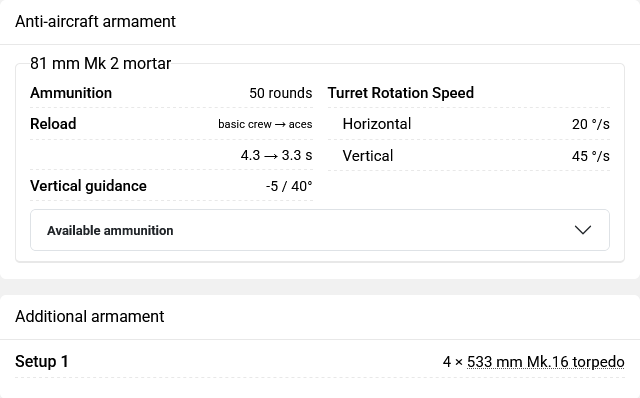Click the 45 °/s vertical speed value
This screenshot has width=640, height=398.
pyautogui.click(x=591, y=156)
